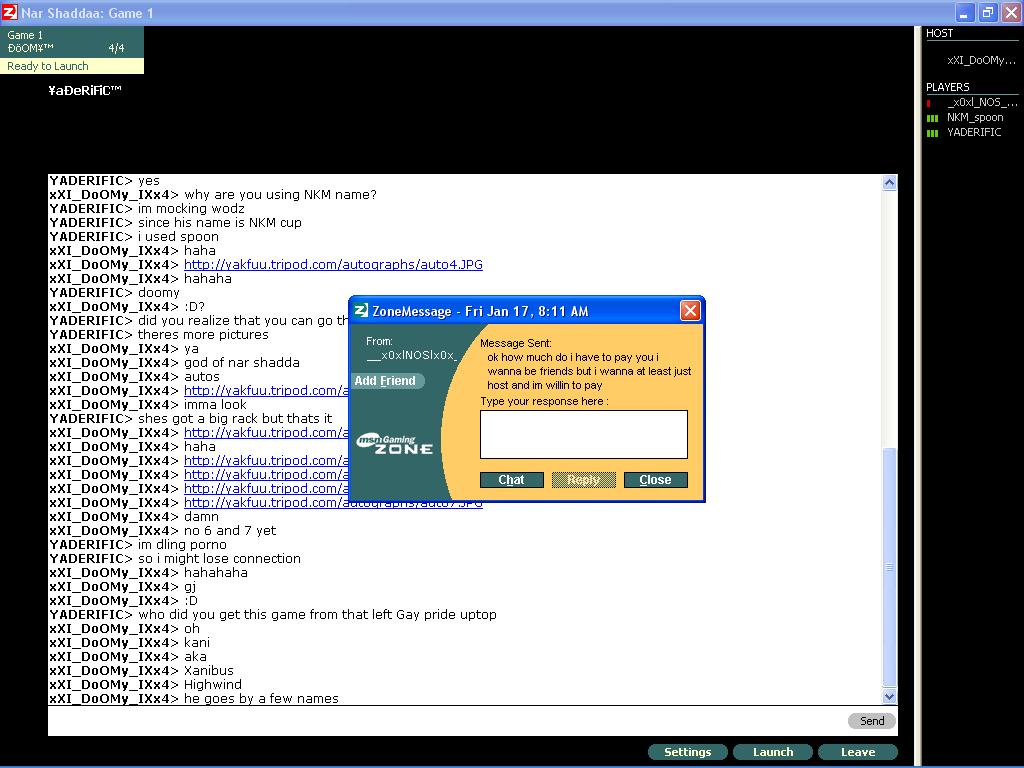
Task: Close the ZoneMessage popup with the red X
Action: (x=690, y=311)
